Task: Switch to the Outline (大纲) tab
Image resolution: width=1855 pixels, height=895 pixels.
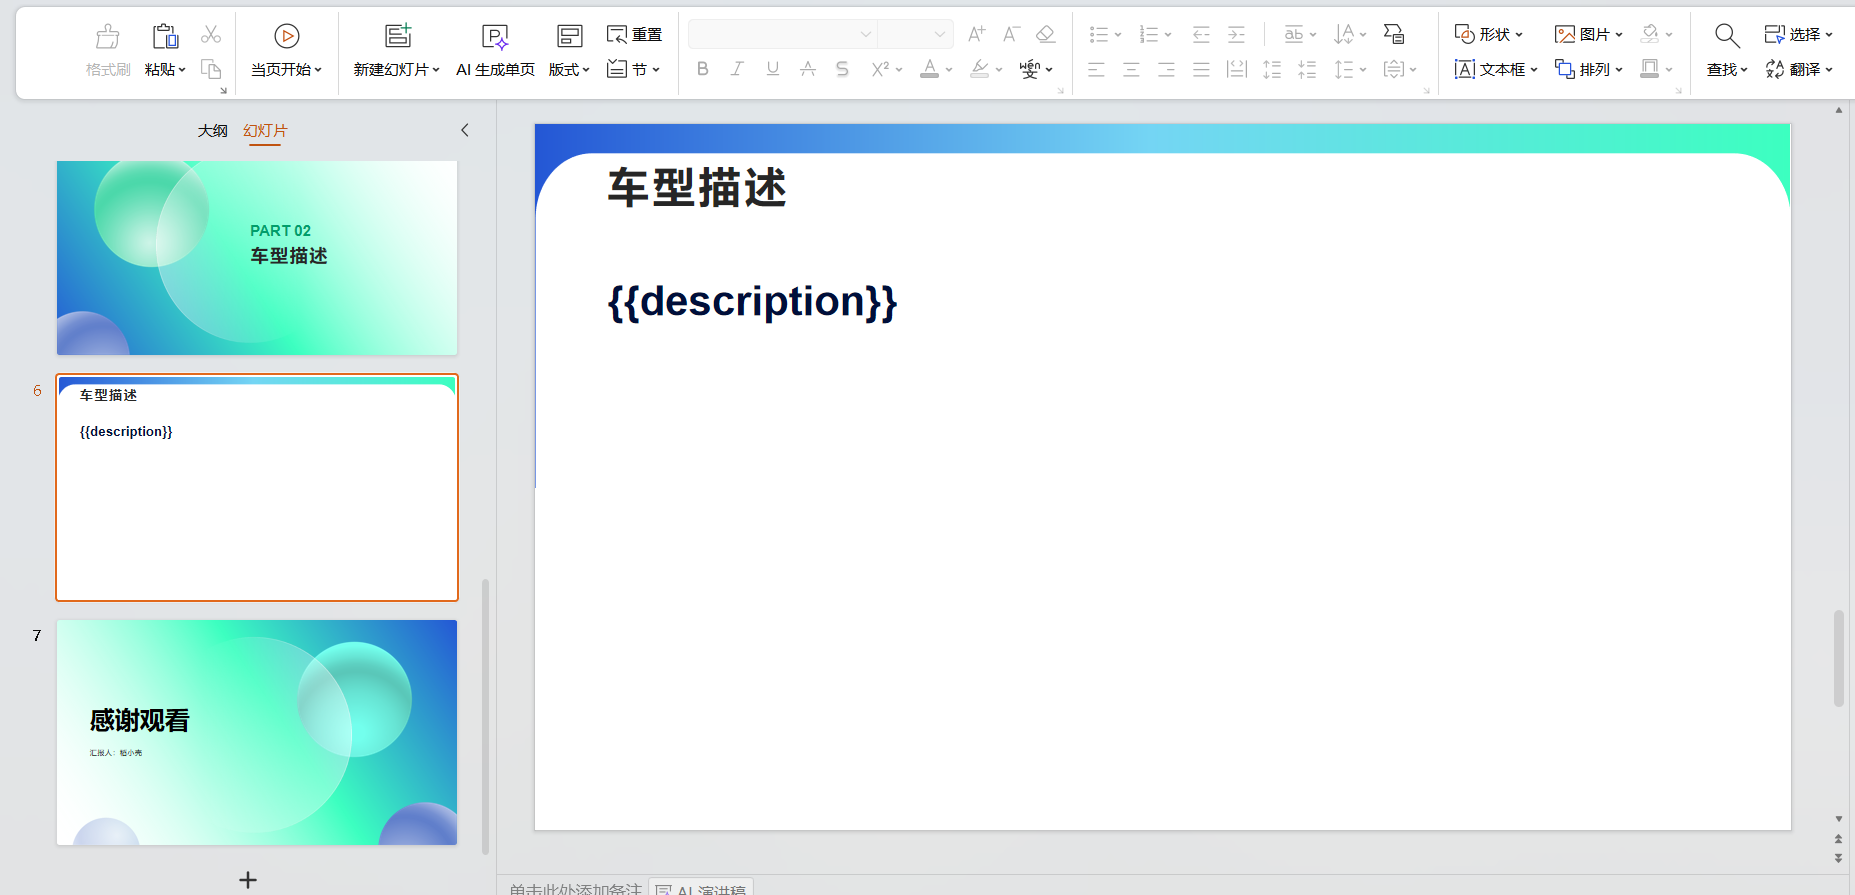Action: point(213,131)
